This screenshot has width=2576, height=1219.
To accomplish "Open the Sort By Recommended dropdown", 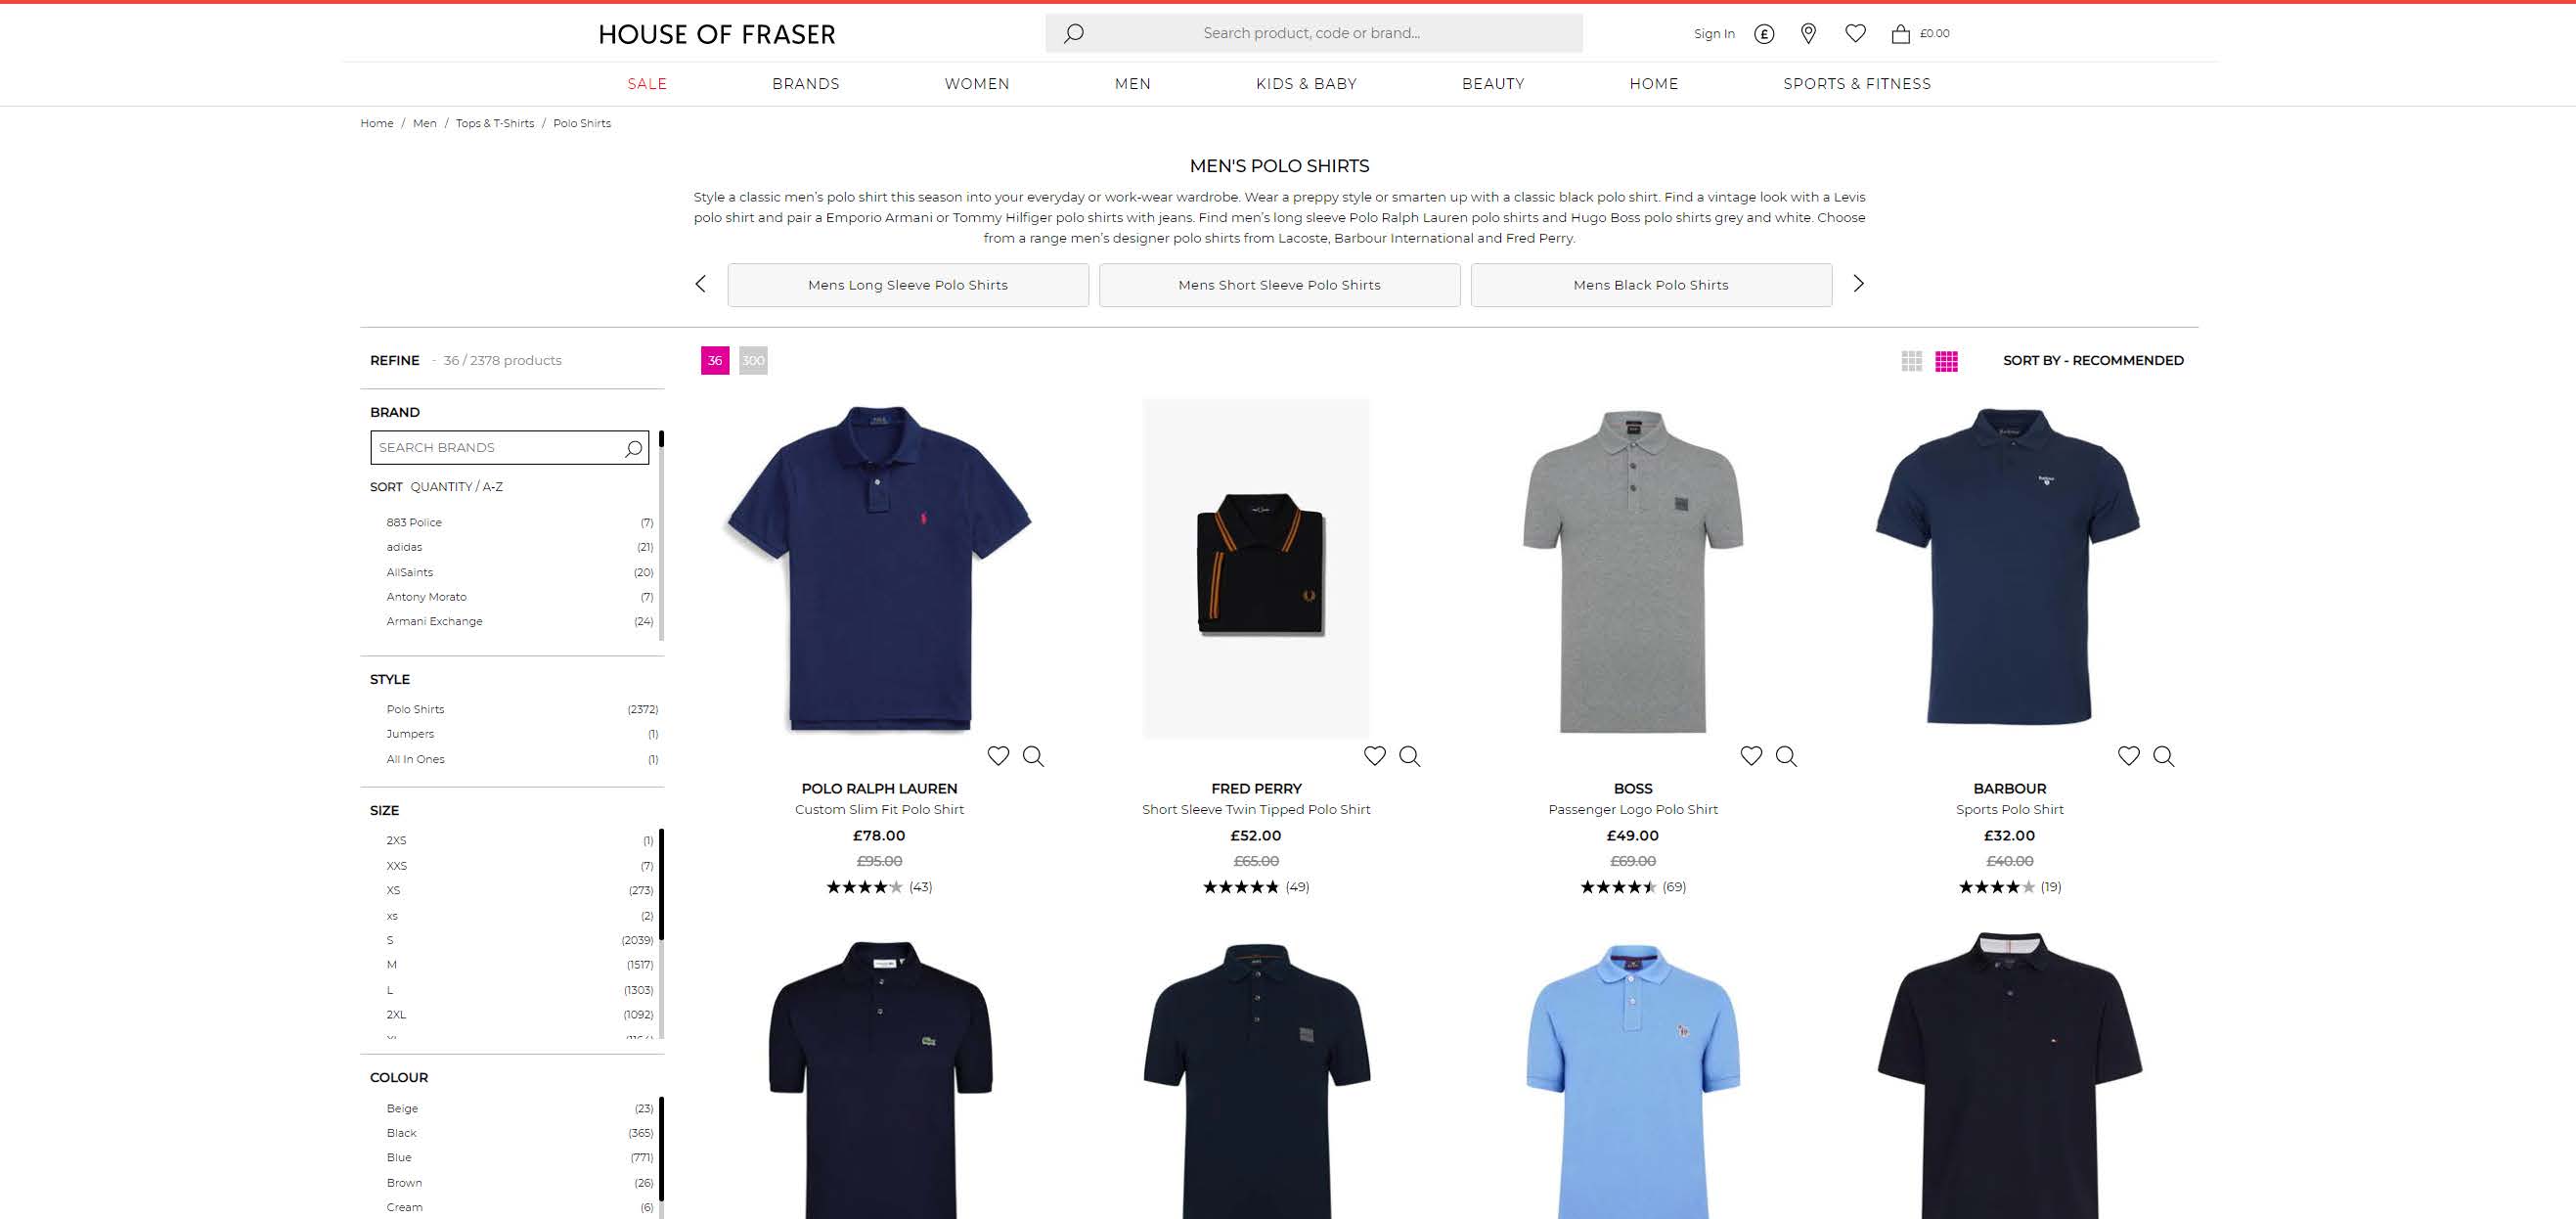I will pos(2092,361).
